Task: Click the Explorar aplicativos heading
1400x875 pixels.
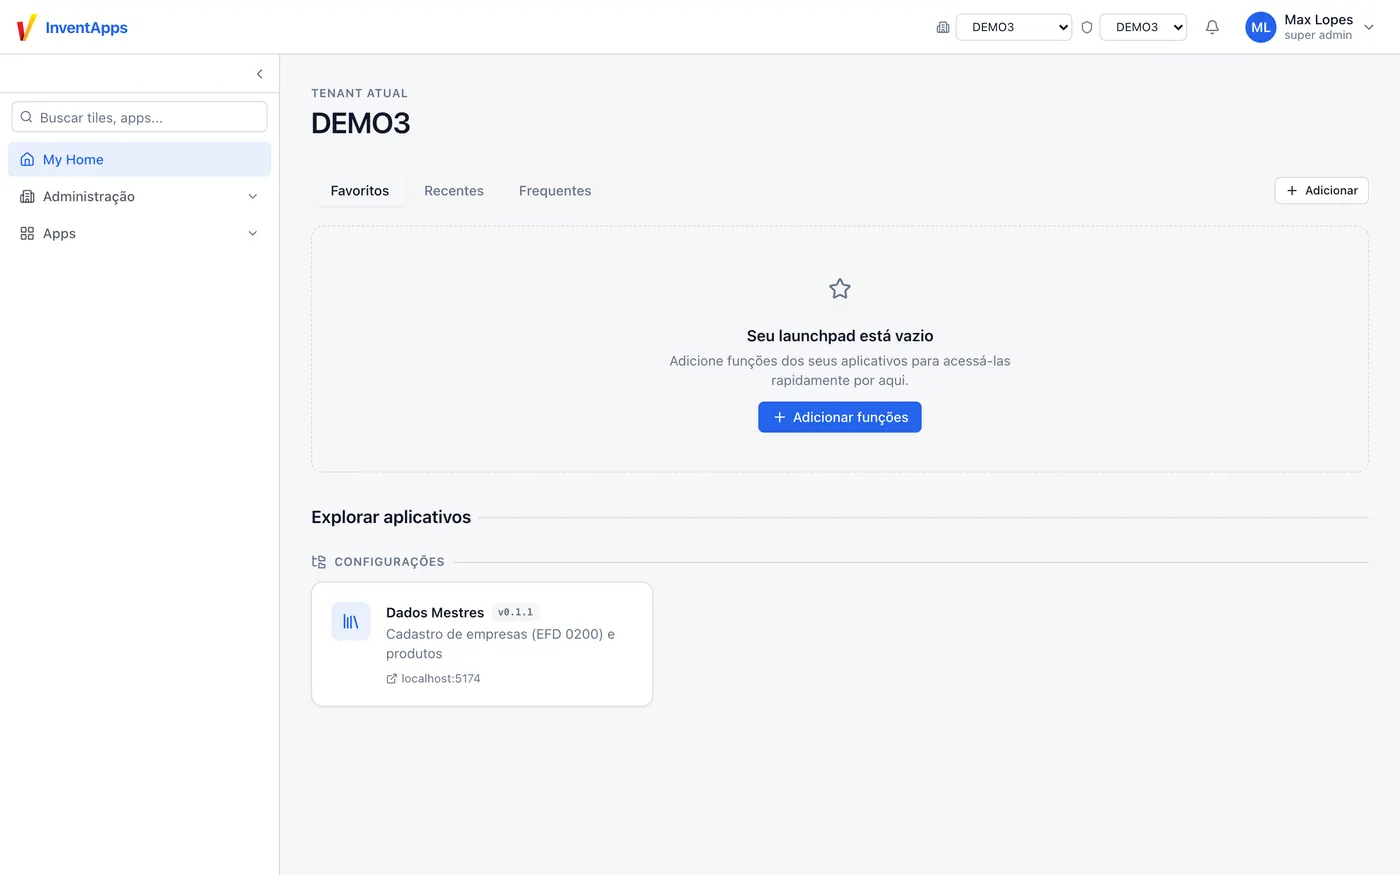Action: coord(391,517)
